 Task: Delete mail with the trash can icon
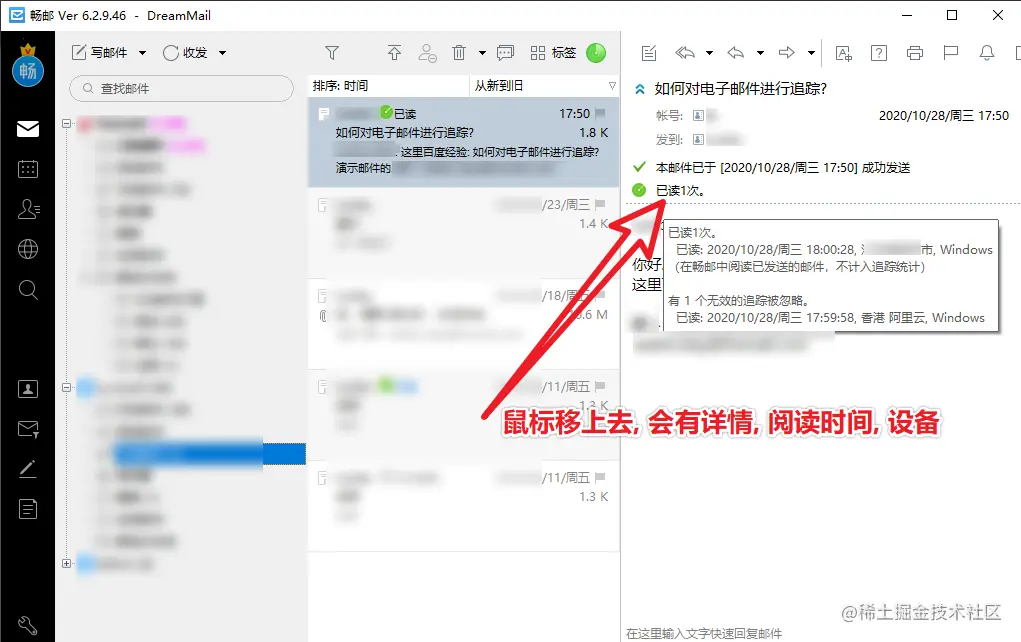click(x=459, y=53)
